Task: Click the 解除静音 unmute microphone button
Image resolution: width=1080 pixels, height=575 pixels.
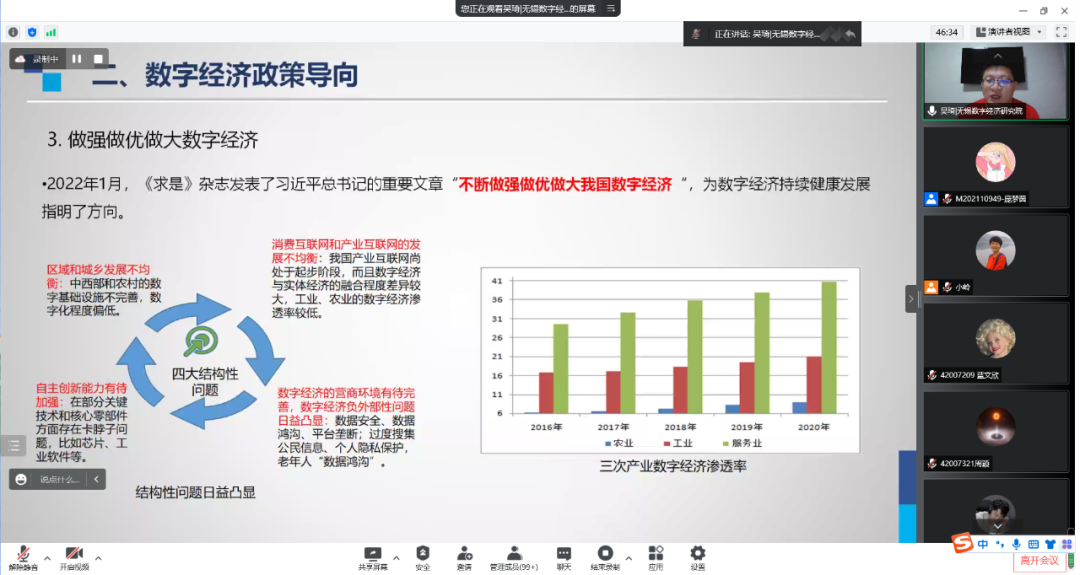Action: pos(23,556)
